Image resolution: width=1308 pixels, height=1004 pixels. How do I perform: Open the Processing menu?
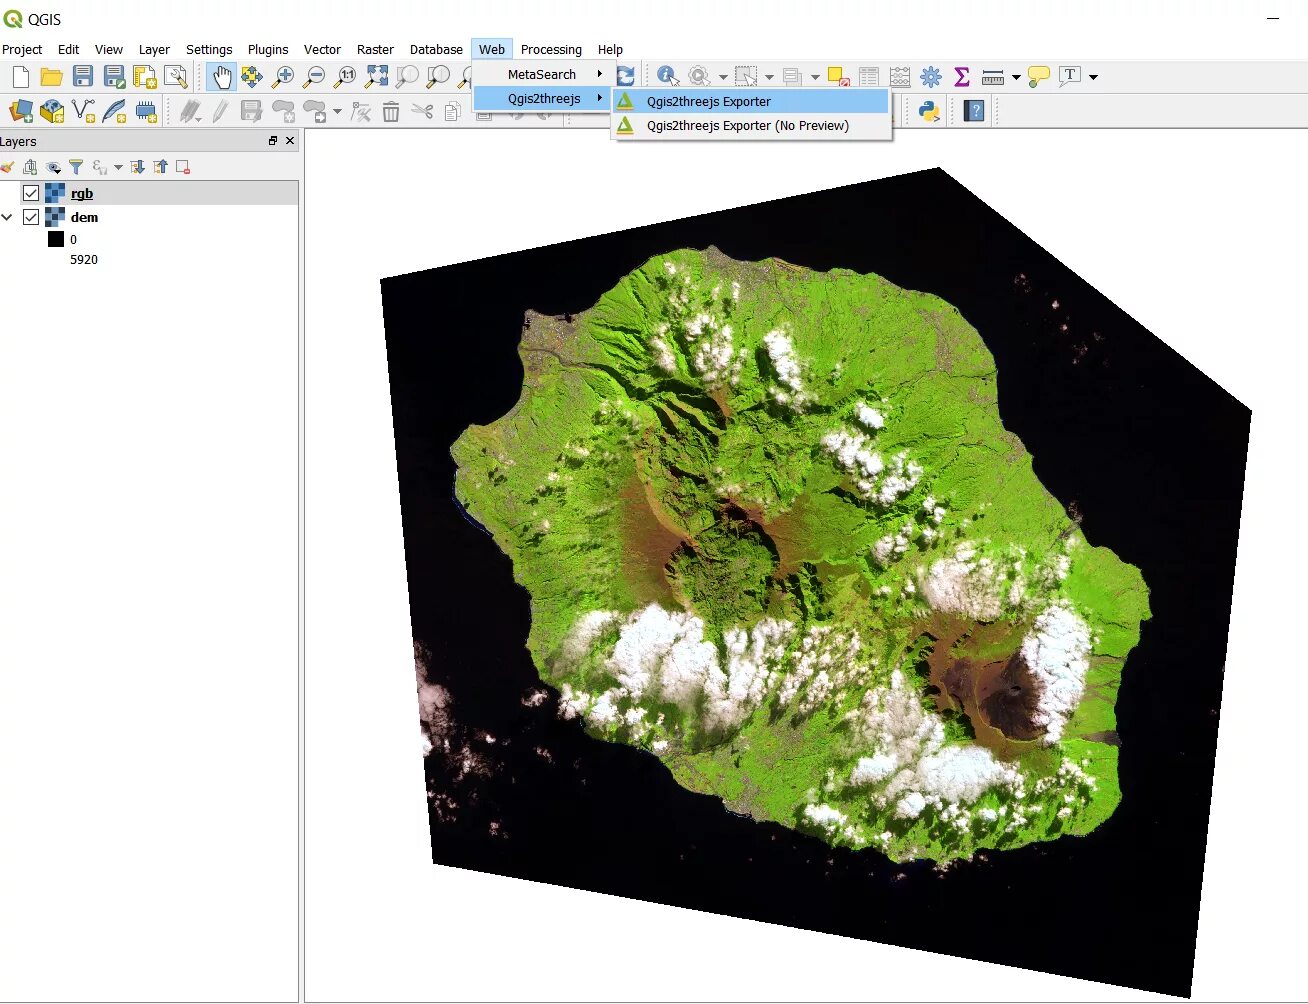(x=551, y=49)
